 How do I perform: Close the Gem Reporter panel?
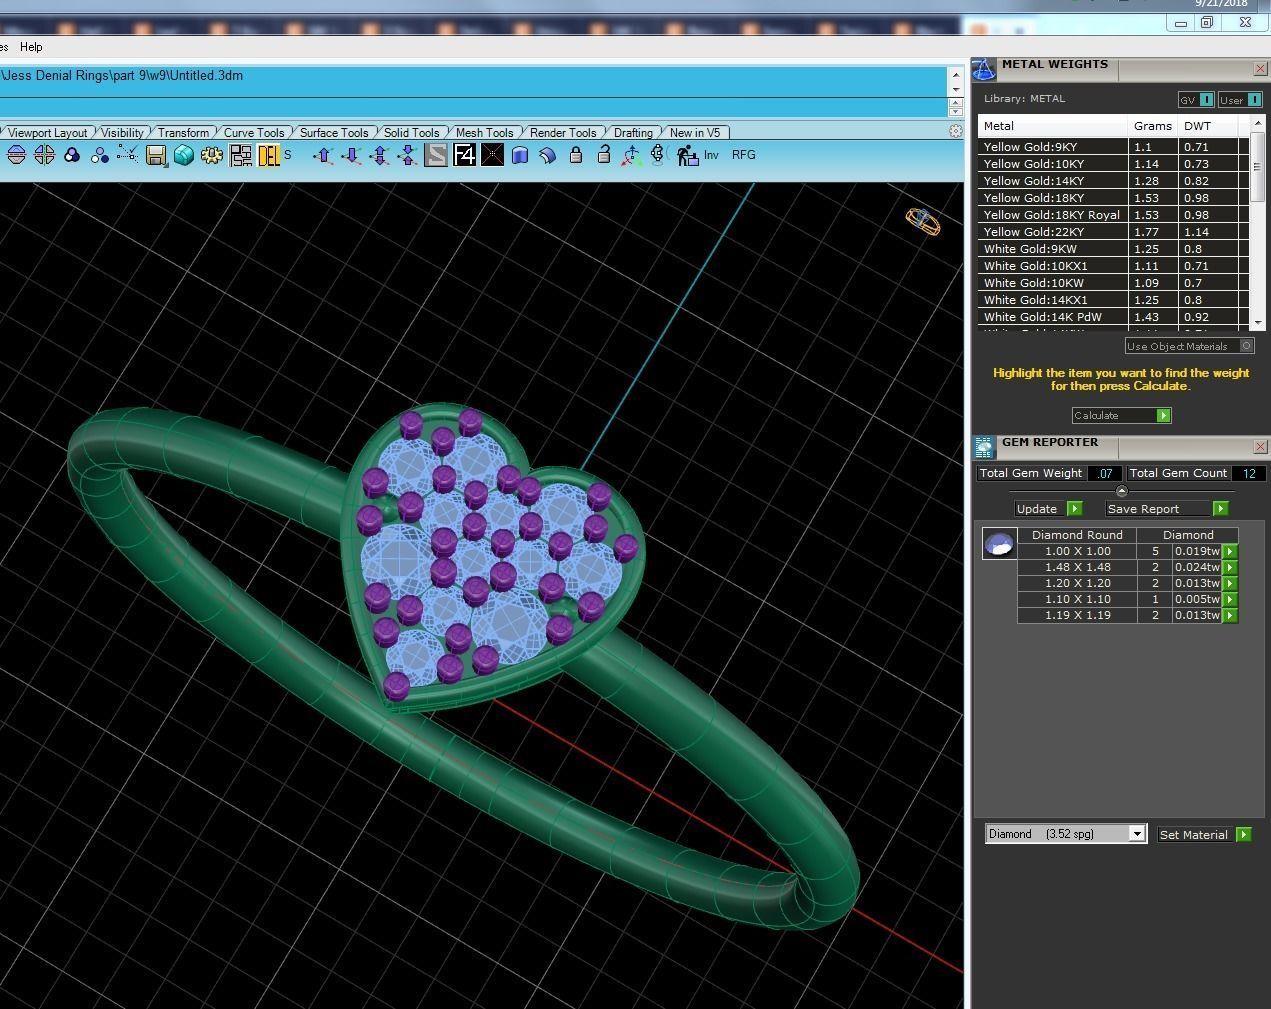(x=1259, y=447)
